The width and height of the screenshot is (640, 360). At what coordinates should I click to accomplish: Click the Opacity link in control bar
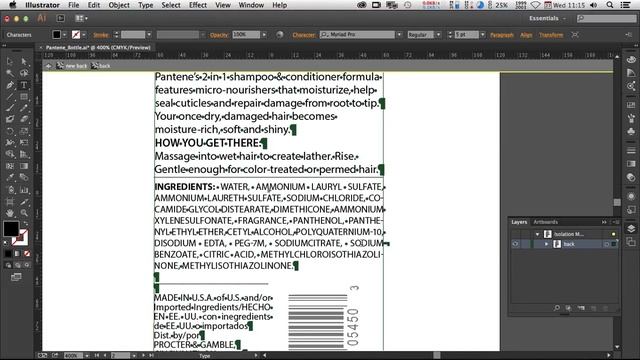(x=219, y=35)
